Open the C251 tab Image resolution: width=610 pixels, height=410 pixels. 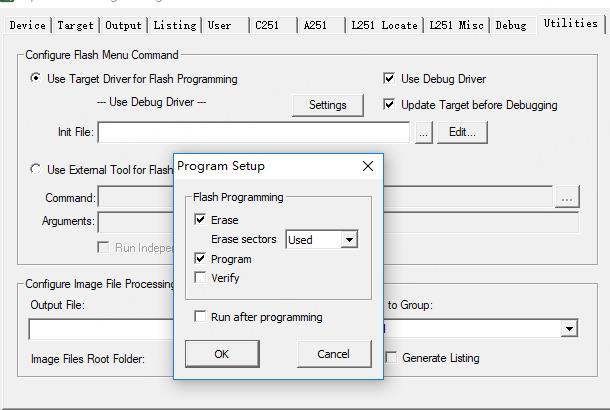[x=267, y=25]
